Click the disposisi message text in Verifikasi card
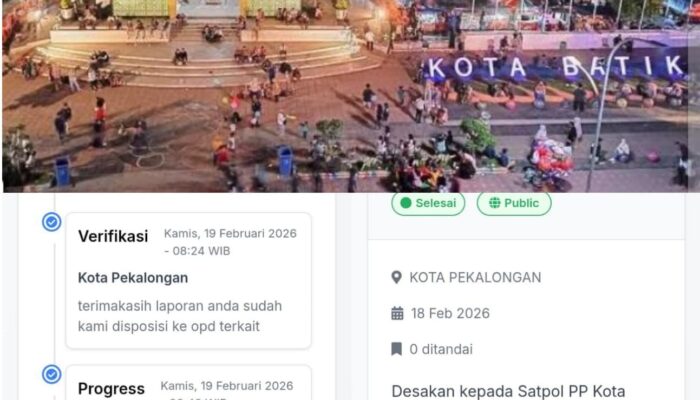The height and width of the screenshot is (400, 700). tap(180, 316)
